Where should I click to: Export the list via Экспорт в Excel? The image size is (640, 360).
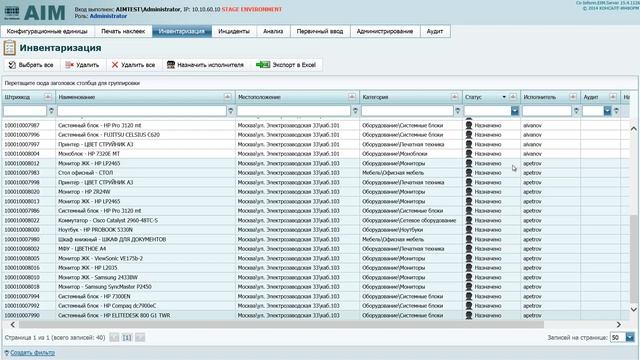tap(286, 65)
